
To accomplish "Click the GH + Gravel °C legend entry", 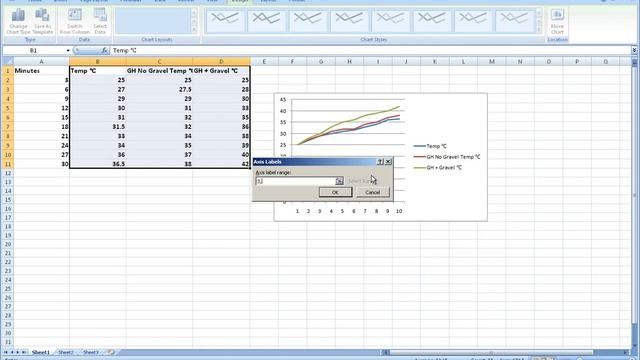I will (438, 167).
